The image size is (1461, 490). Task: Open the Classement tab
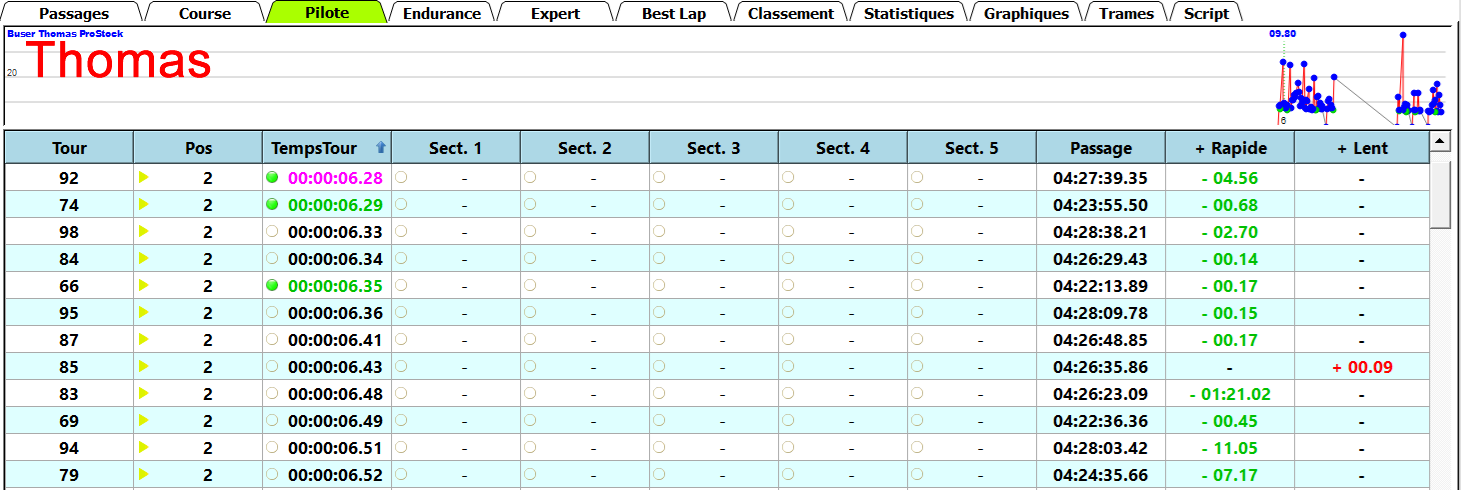790,13
